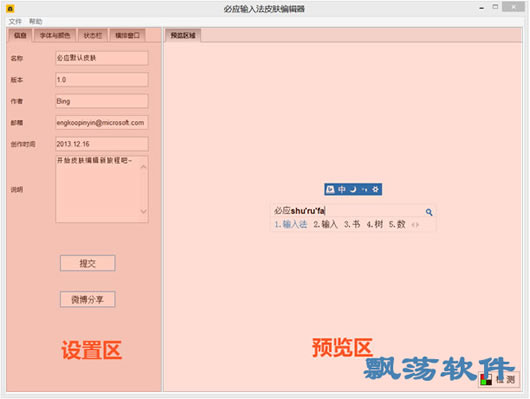Viewport: 530px width, 399px height.
Task: Switch to the 字体与颜色 tab
Action: [x=55, y=36]
